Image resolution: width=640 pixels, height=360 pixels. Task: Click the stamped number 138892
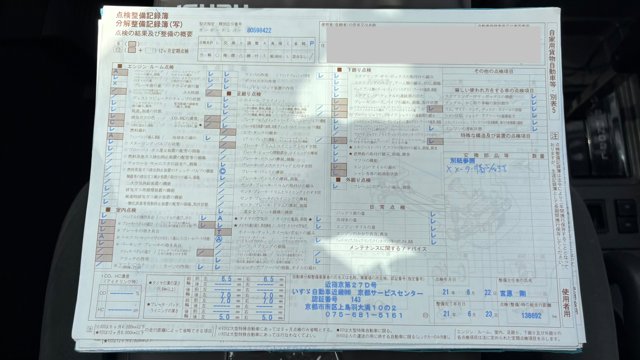pos(531,316)
